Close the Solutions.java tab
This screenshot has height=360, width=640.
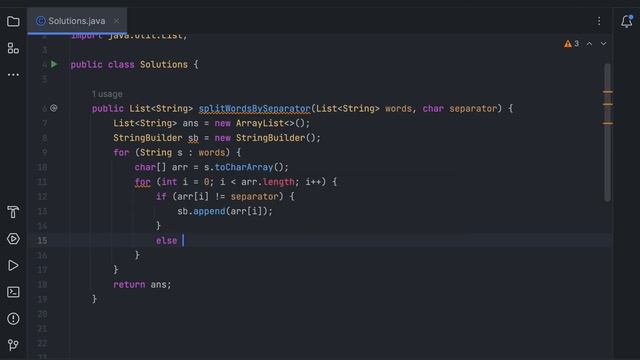(116, 21)
